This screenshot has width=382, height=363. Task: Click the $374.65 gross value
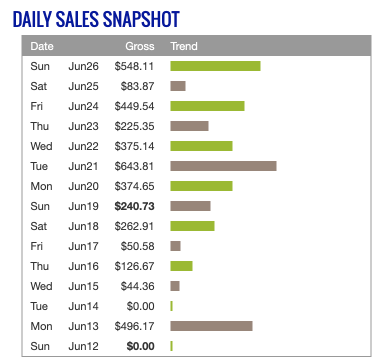pos(134,186)
